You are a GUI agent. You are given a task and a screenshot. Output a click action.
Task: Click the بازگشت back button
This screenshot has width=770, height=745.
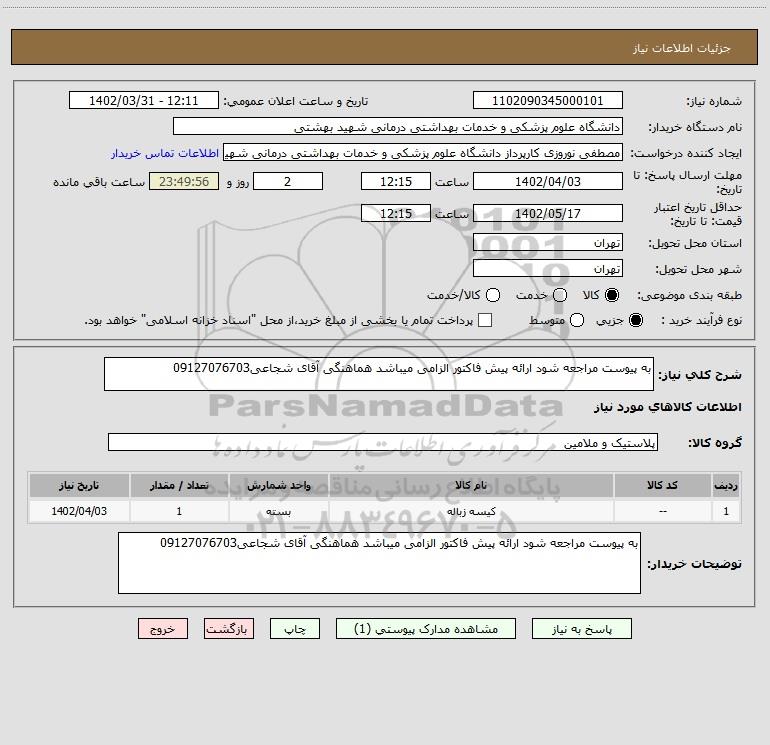(229, 629)
